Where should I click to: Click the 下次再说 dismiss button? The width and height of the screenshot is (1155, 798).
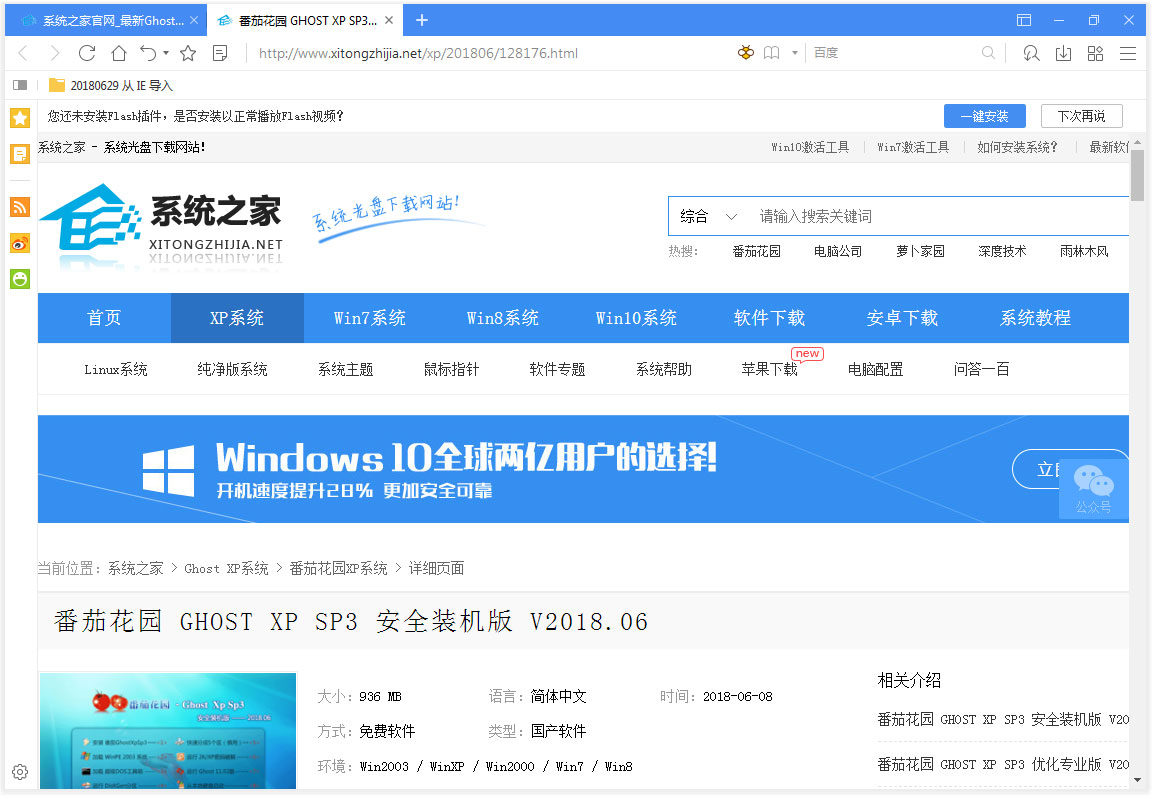pos(1081,116)
